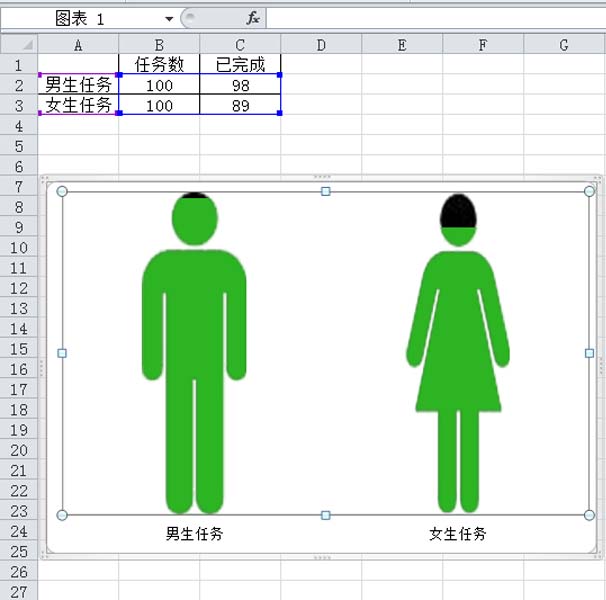Screen dimensions: 606x600
Task: Select row 5 header
Action: click(x=19, y=145)
